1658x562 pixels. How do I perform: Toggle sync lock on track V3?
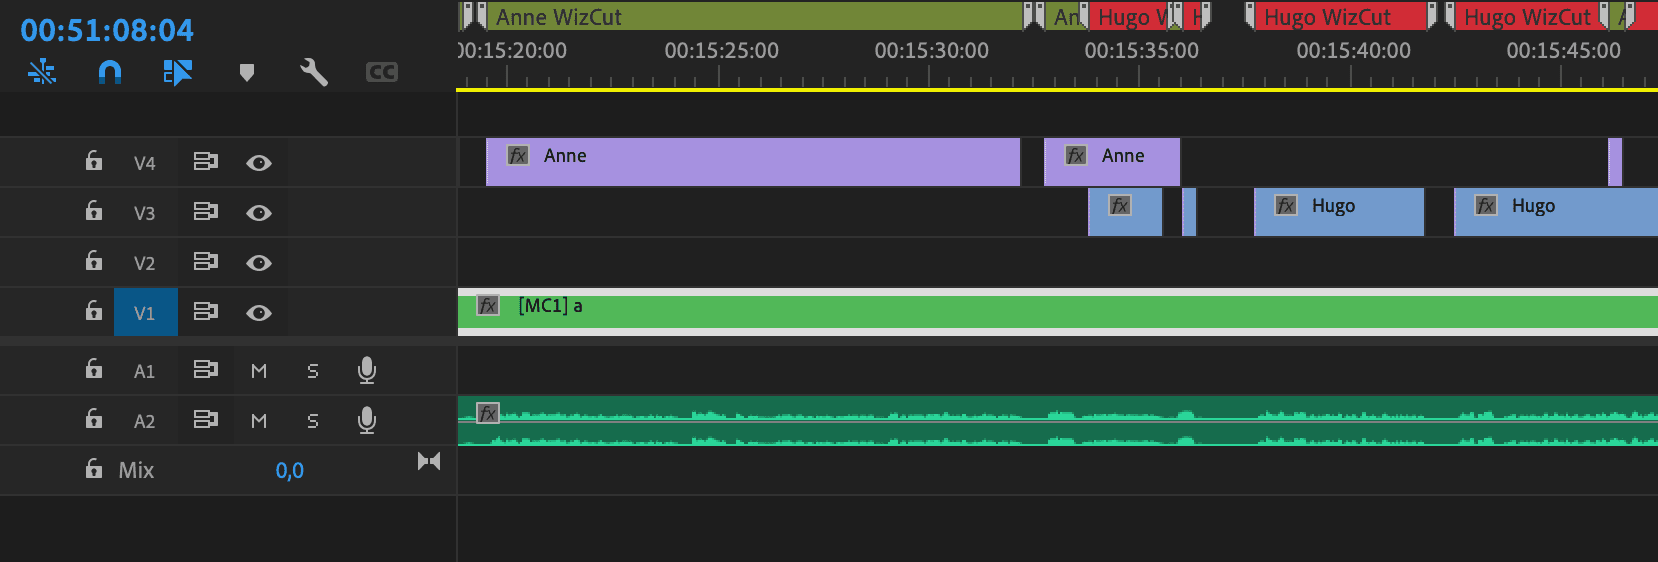(x=206, y=212)
